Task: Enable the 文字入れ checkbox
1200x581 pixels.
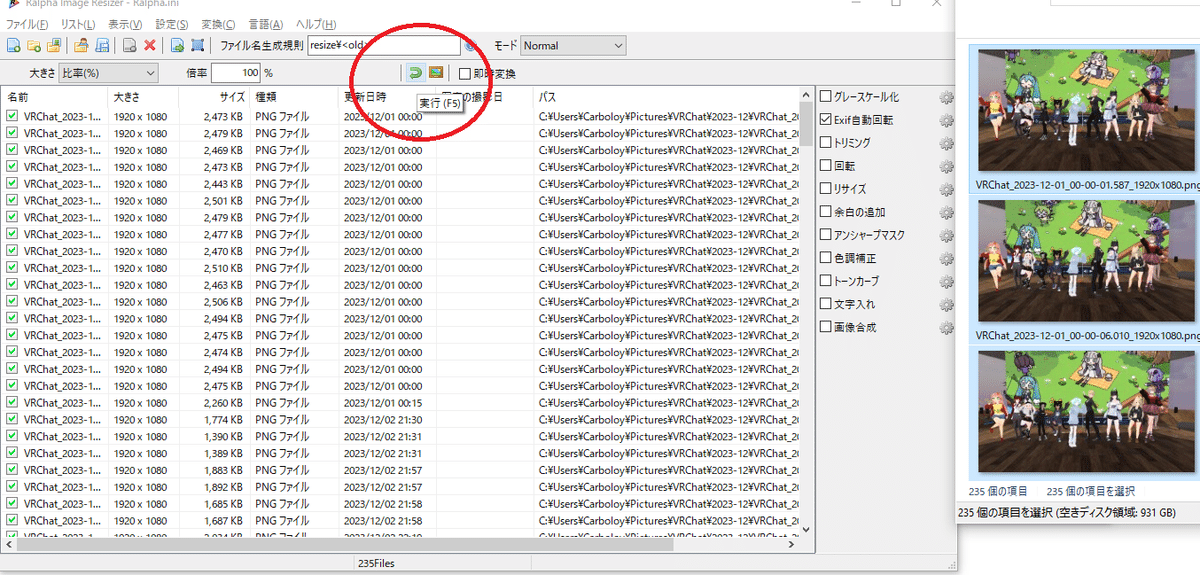Action: [x=826, y=304]
